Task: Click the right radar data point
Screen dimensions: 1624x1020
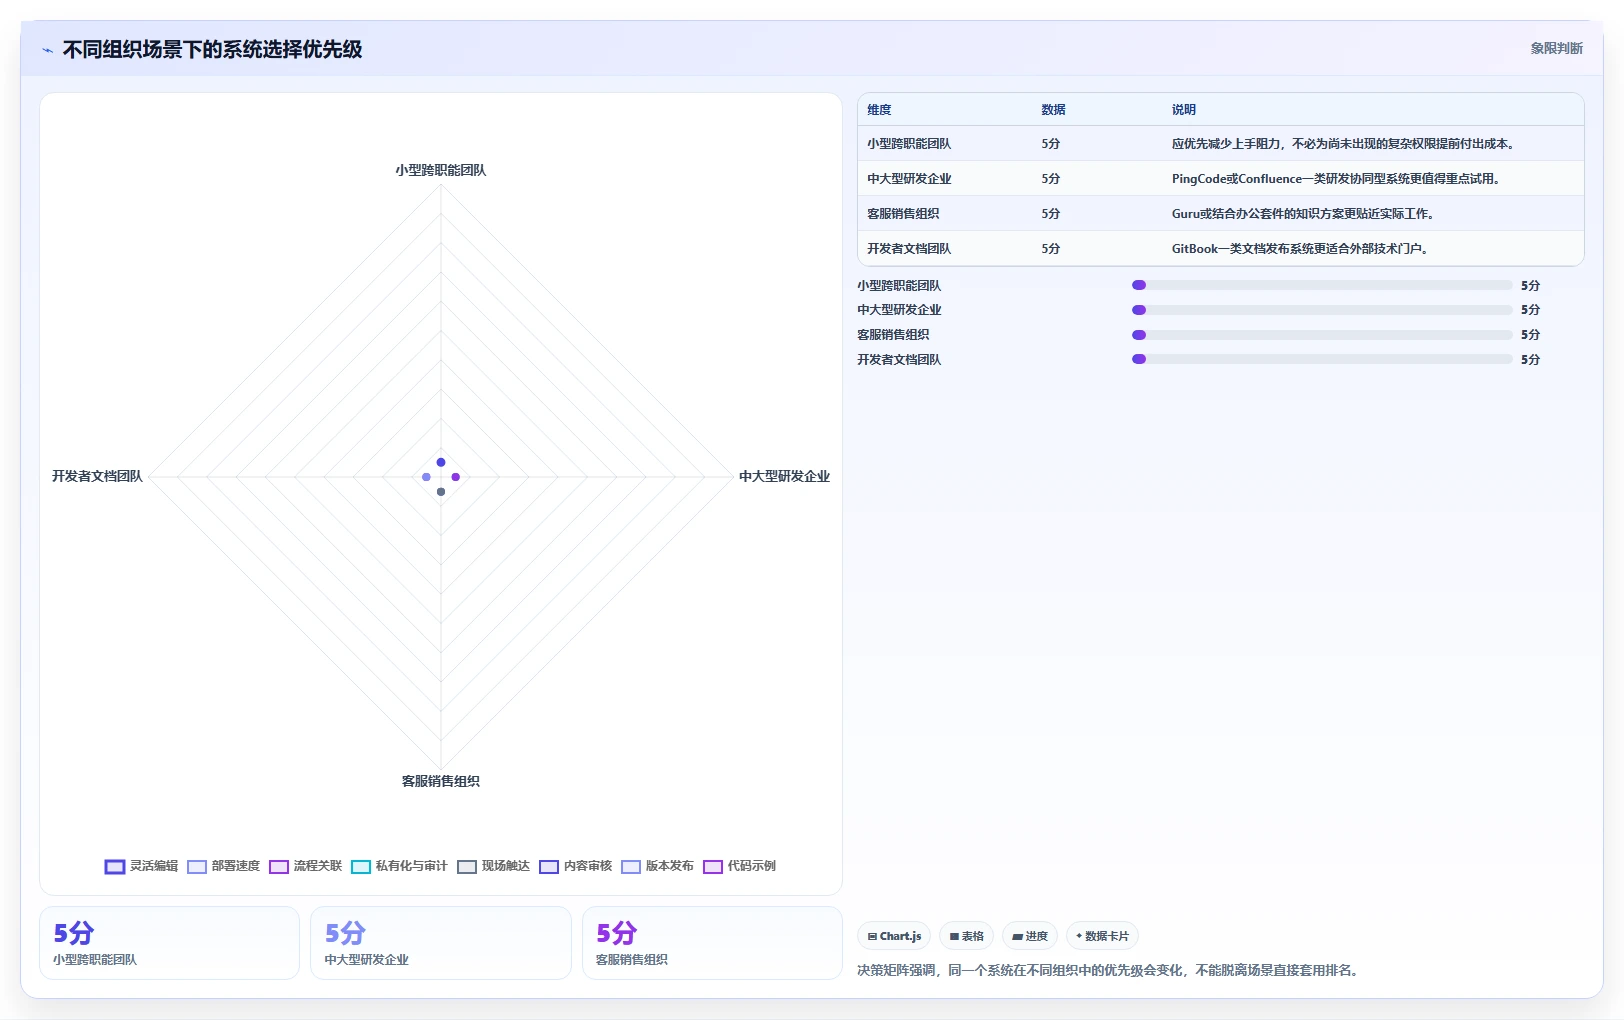Action: click(456, 477)
